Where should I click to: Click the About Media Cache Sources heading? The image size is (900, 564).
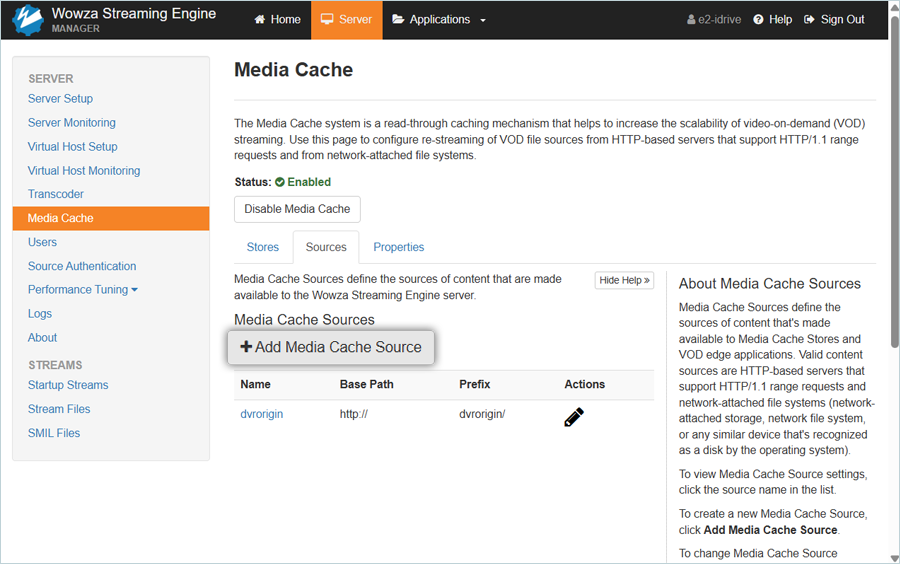tap(770, 284)
